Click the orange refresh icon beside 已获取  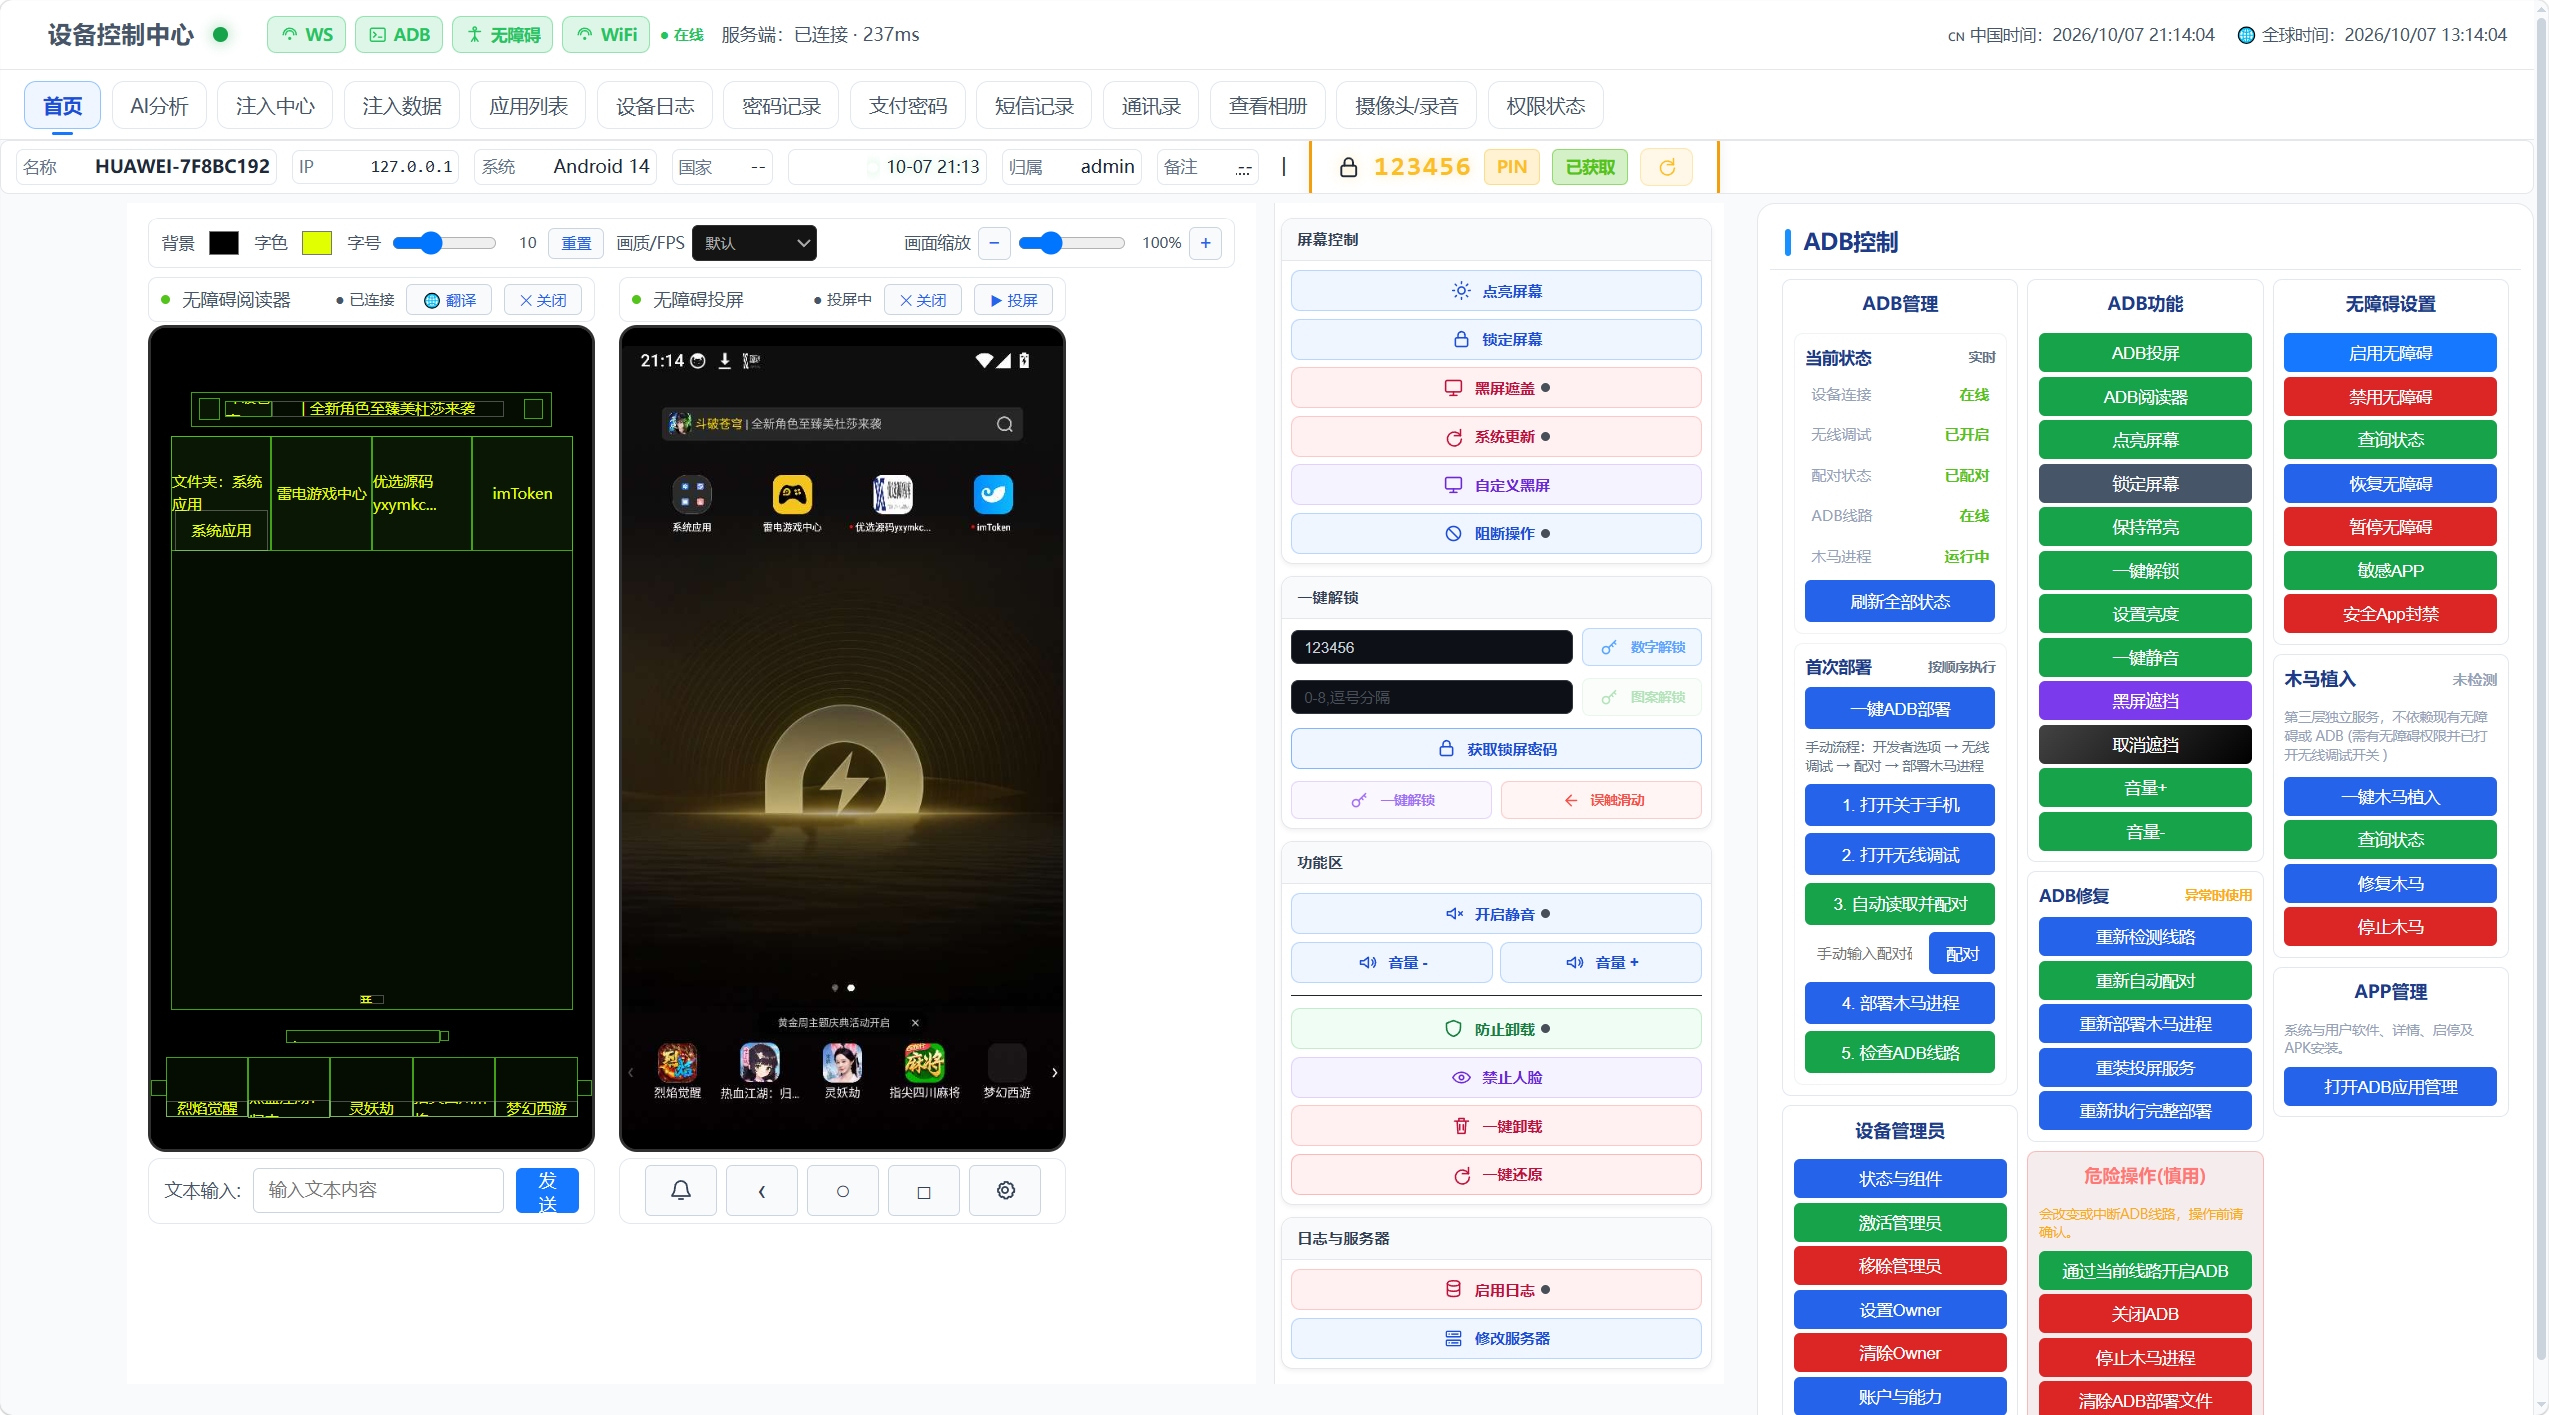1666,167
